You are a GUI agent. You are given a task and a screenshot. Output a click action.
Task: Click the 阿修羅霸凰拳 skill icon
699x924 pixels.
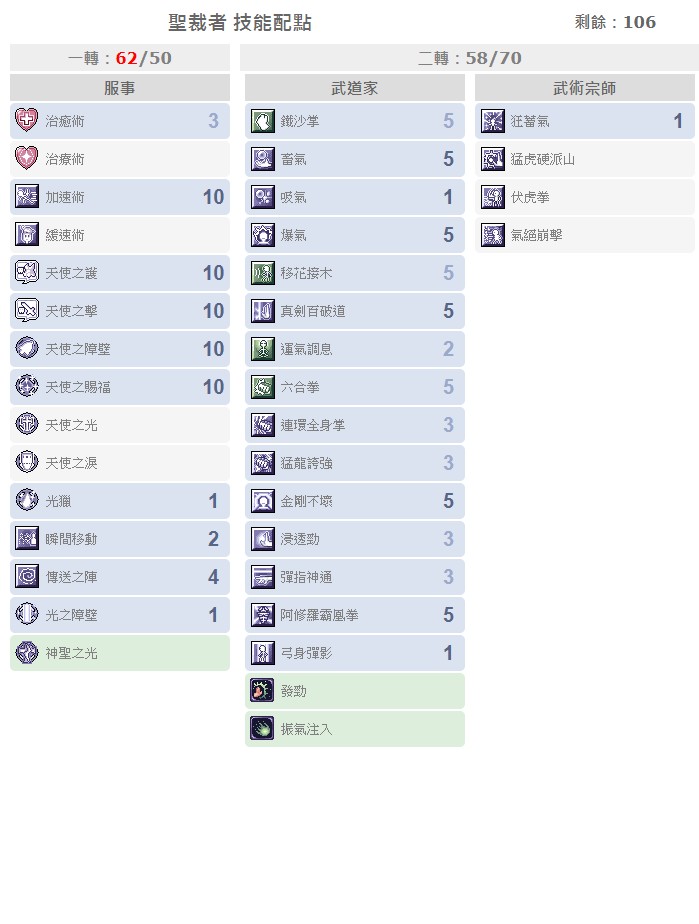[262, 615]
